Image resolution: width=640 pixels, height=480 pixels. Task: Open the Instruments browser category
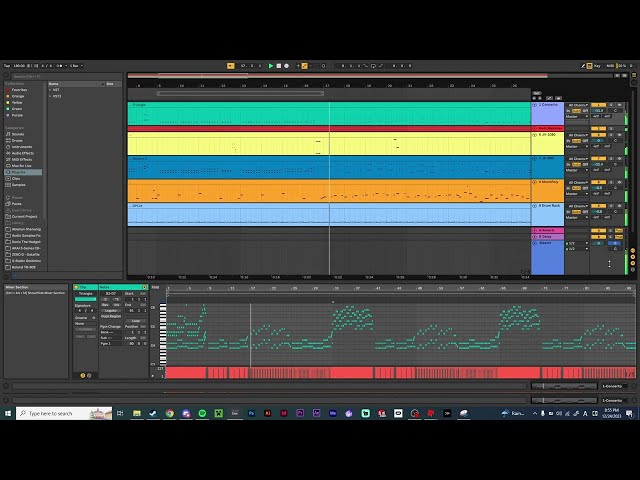pos(22,147)
